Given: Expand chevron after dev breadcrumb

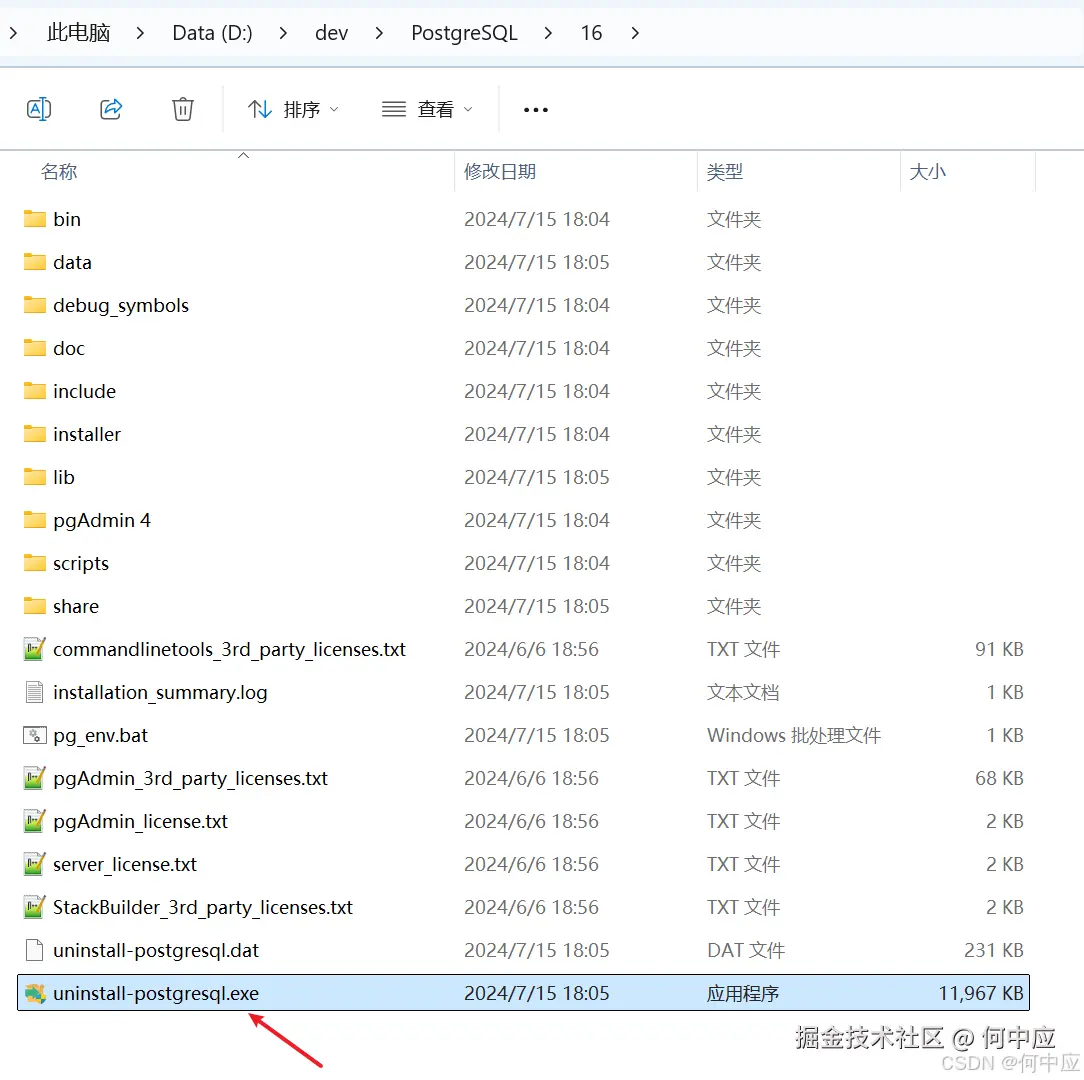Looking at the screenshot, I should (x=379, y=32).
